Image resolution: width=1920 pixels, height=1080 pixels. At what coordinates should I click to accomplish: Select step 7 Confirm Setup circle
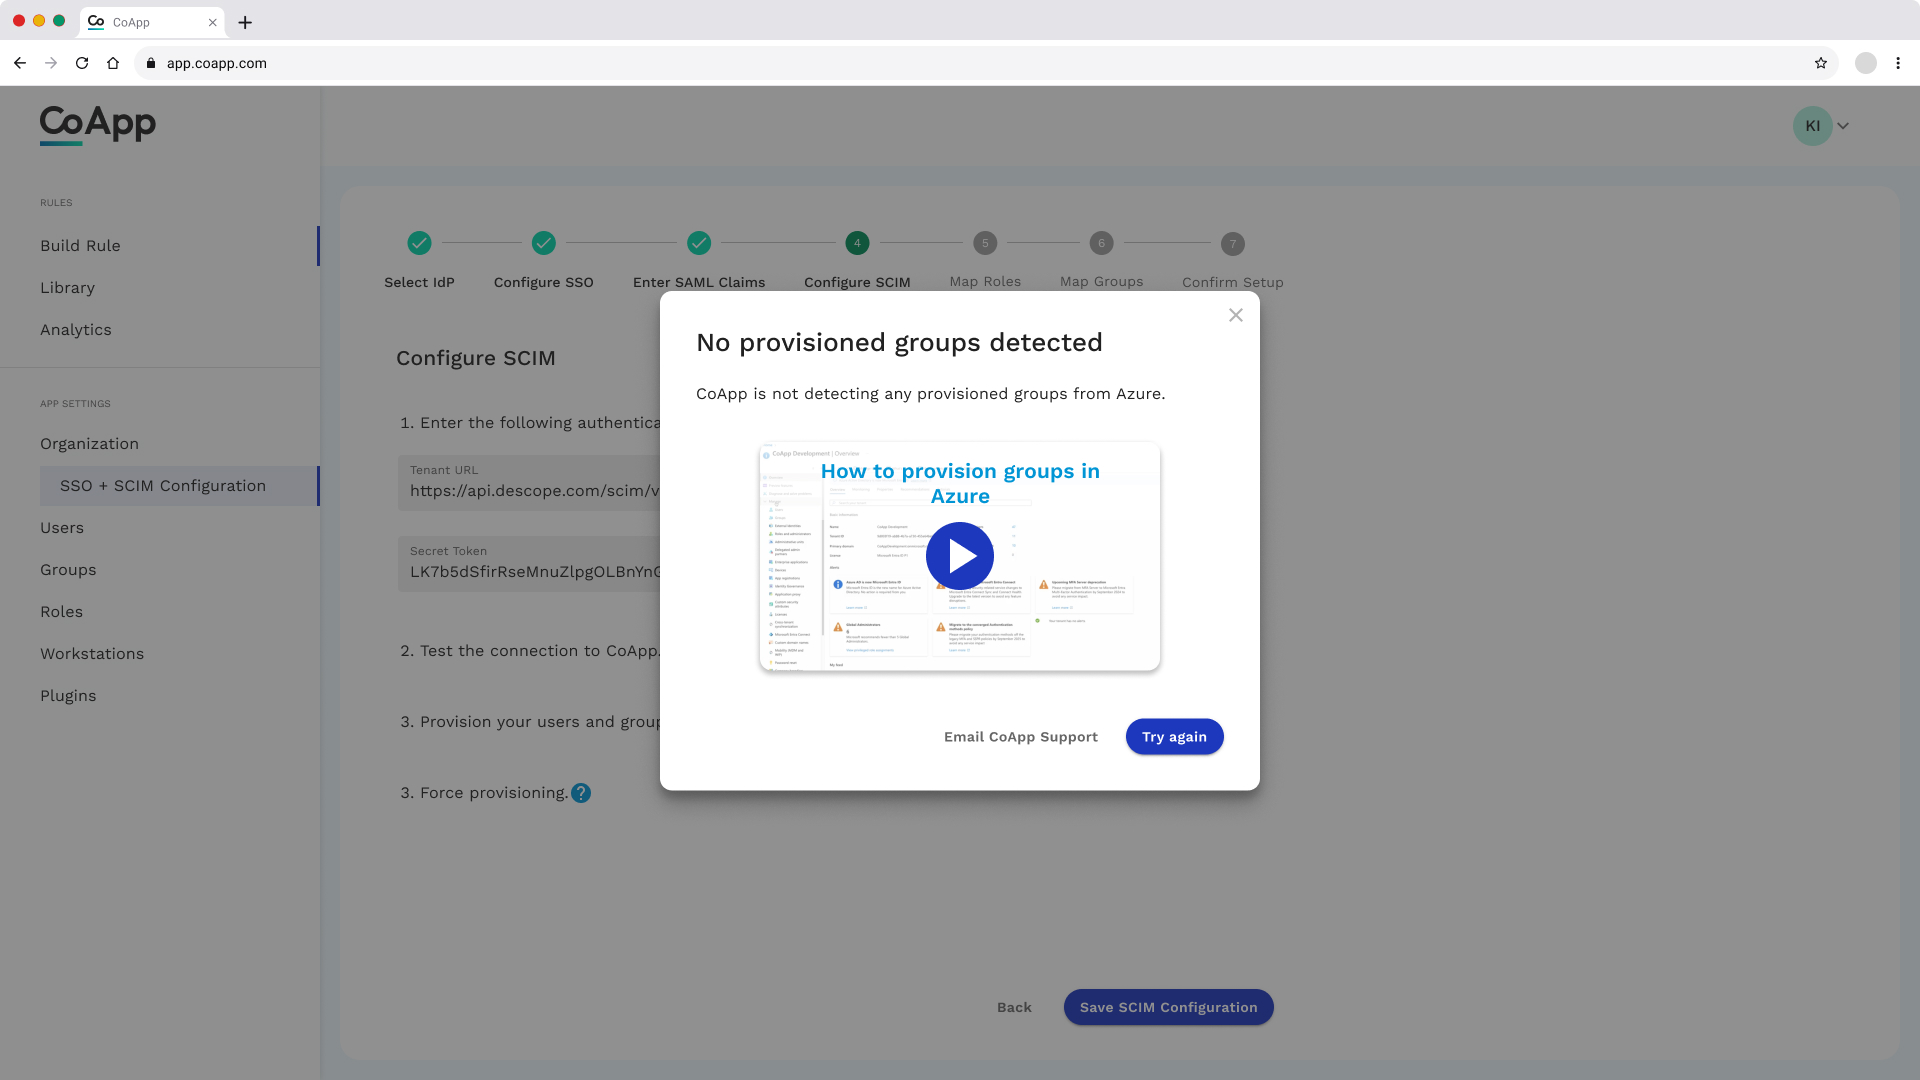coord(1233,244)
